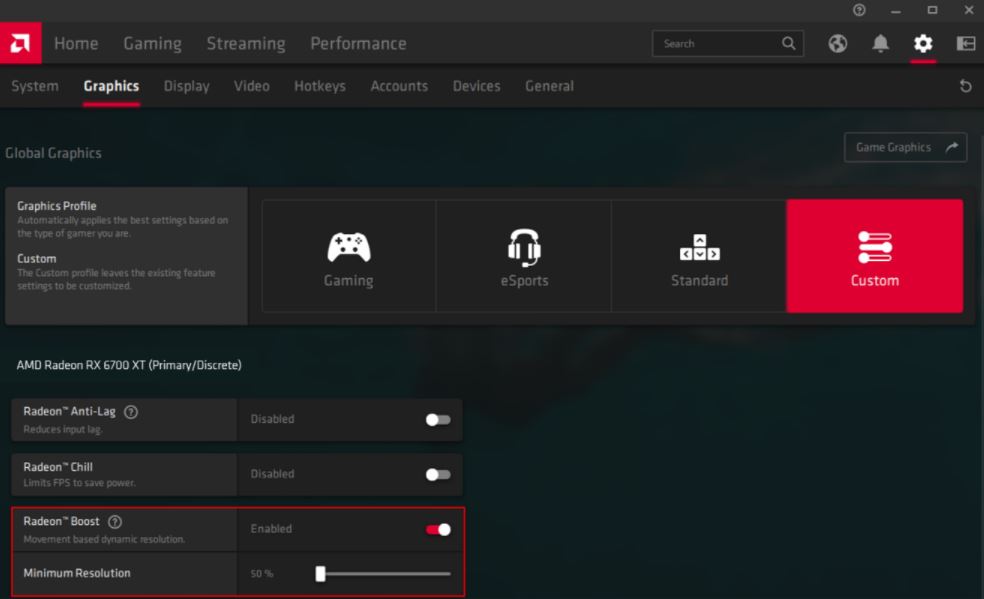
Task: Click the reset arrow icon
Action: point(965,86)
